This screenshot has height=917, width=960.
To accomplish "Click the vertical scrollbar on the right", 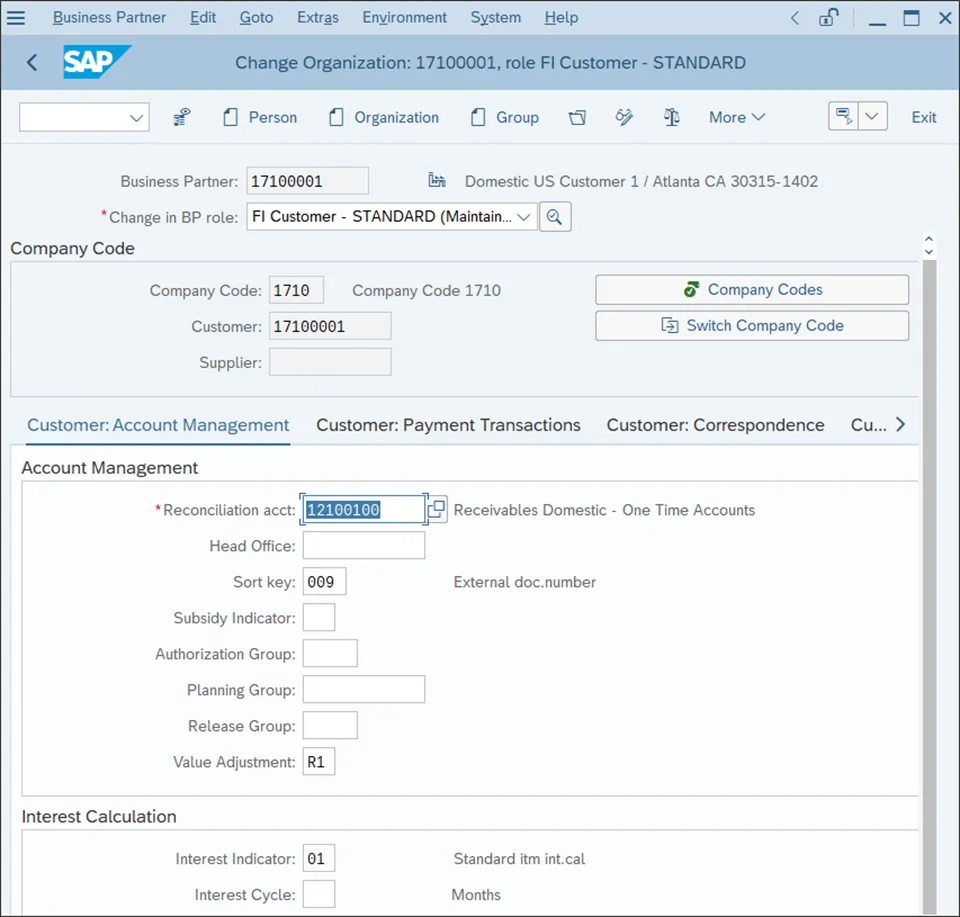I will coord(929,580).
